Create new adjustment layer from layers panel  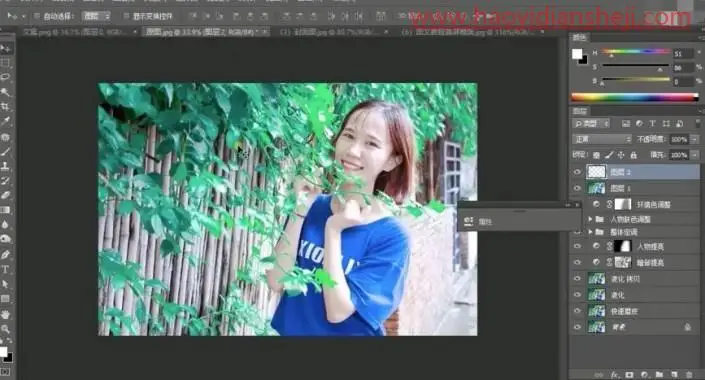point(645,375)
